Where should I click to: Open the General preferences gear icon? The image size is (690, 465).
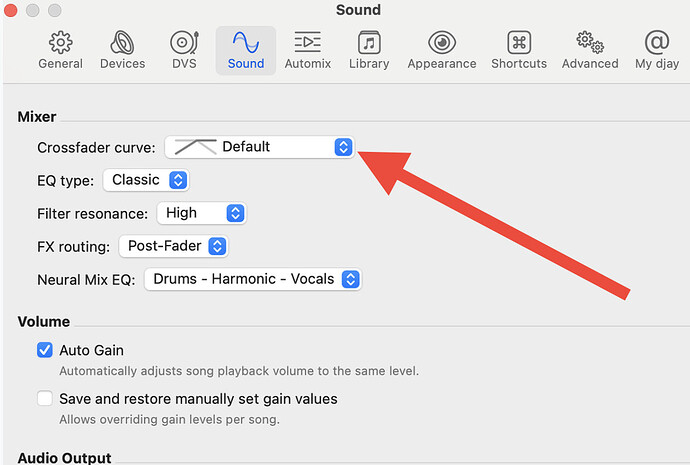61,42
